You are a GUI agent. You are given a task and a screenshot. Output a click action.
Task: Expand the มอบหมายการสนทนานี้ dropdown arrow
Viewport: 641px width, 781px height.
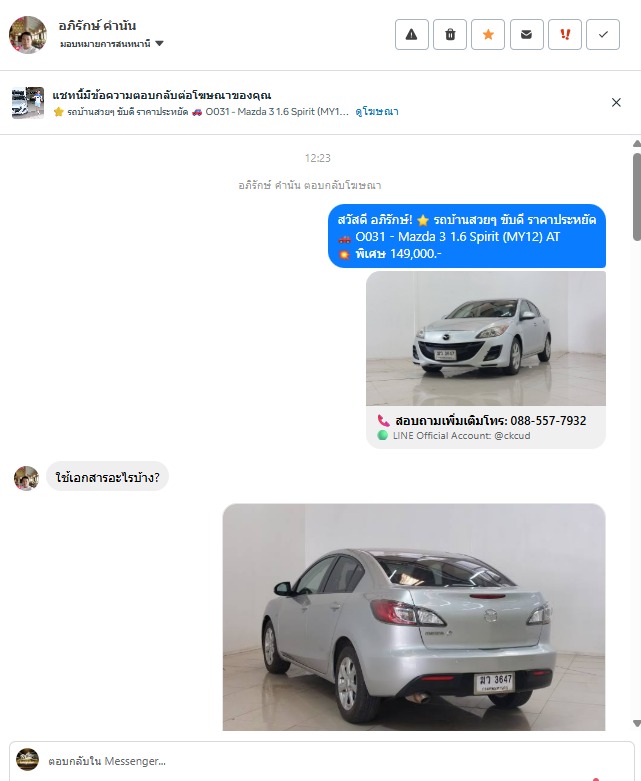159,43
